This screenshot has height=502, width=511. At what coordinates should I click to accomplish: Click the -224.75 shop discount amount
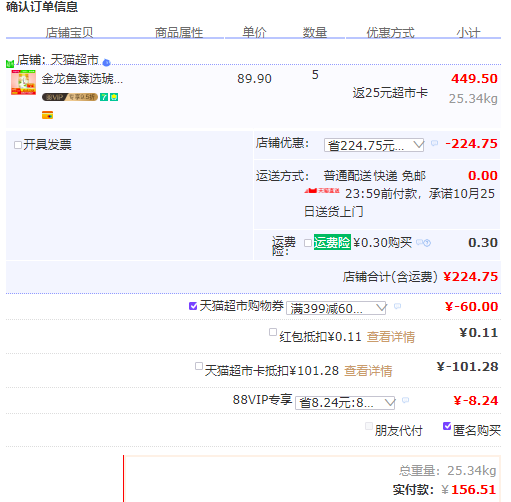(471, 144)
